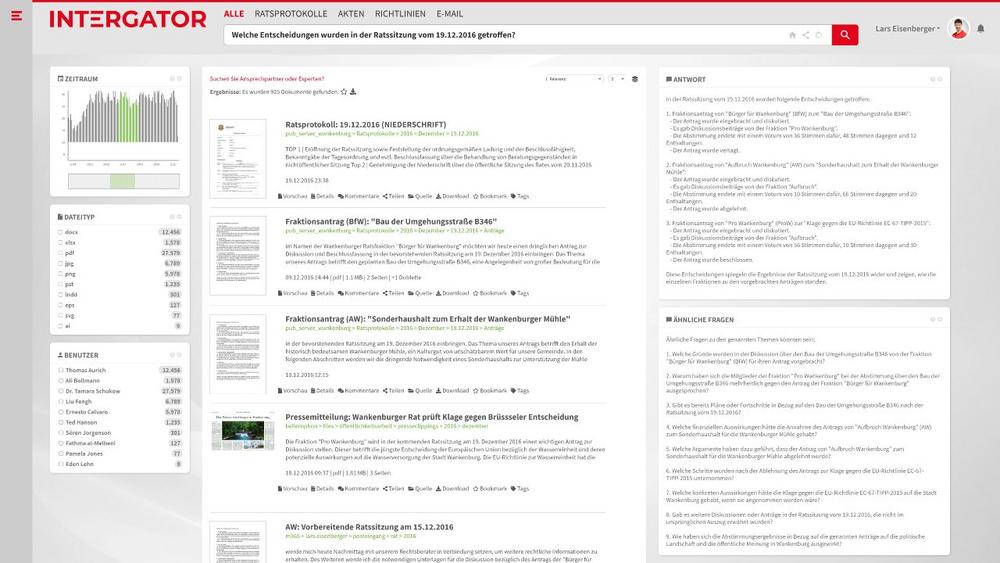Check the jpg file type filter
Screen dimensions: 1000x563
click(61, 263)
